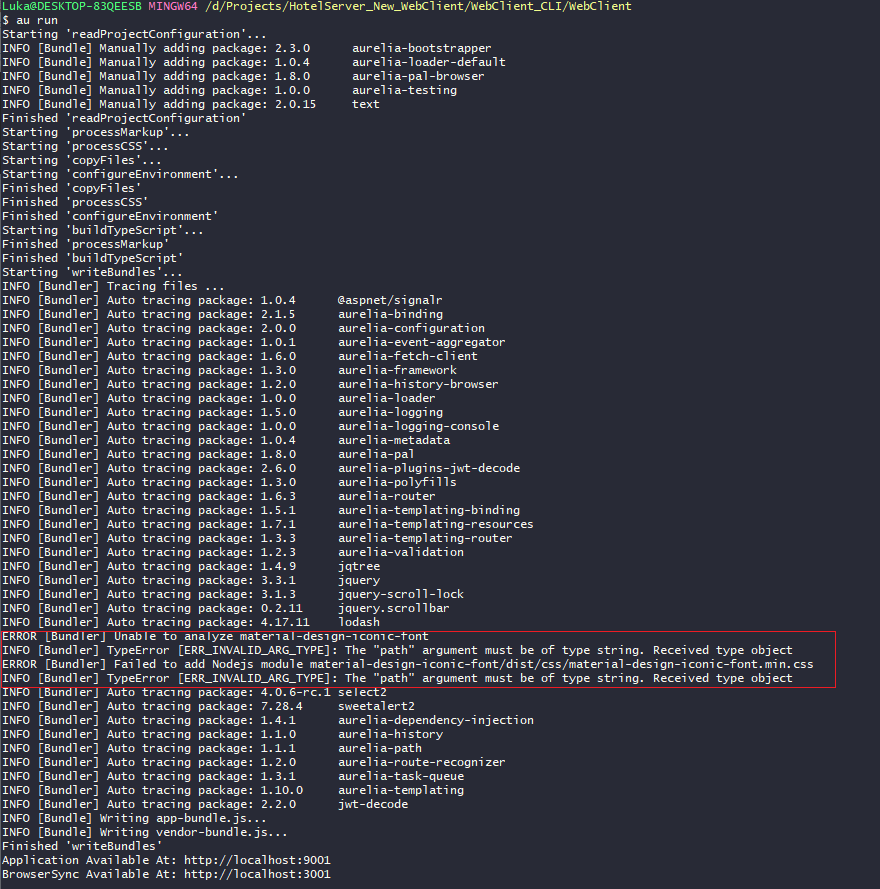
Task: Click the 'Failed to add Nodejs module' error line
Action: (408, 664)
